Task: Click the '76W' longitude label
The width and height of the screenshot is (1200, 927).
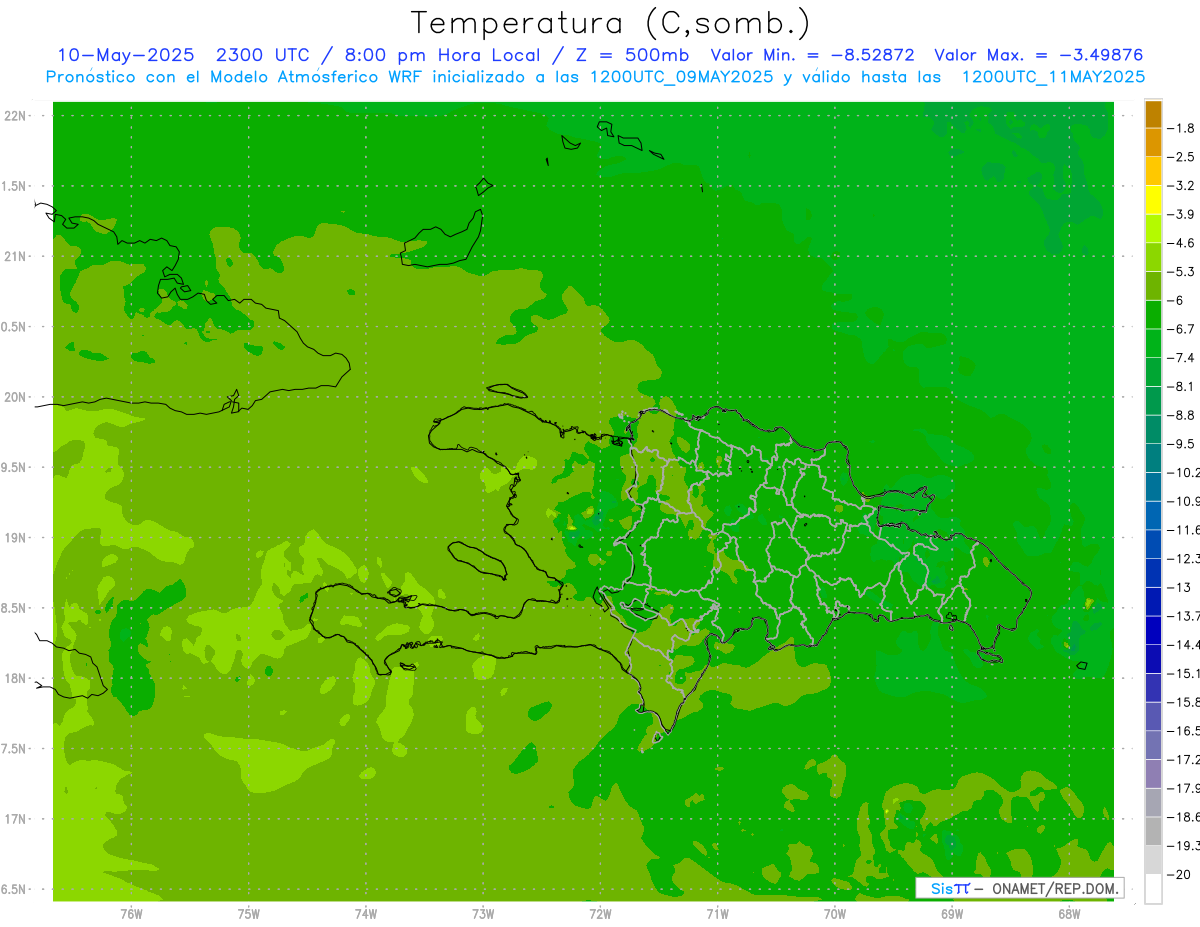Action: (131, 914)
